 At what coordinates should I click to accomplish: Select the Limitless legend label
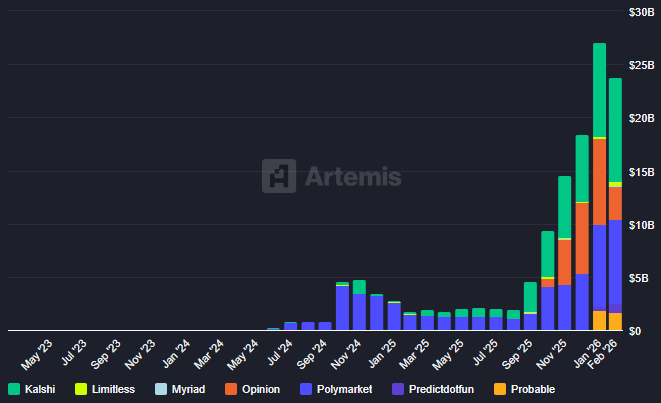tap(113, 389)
